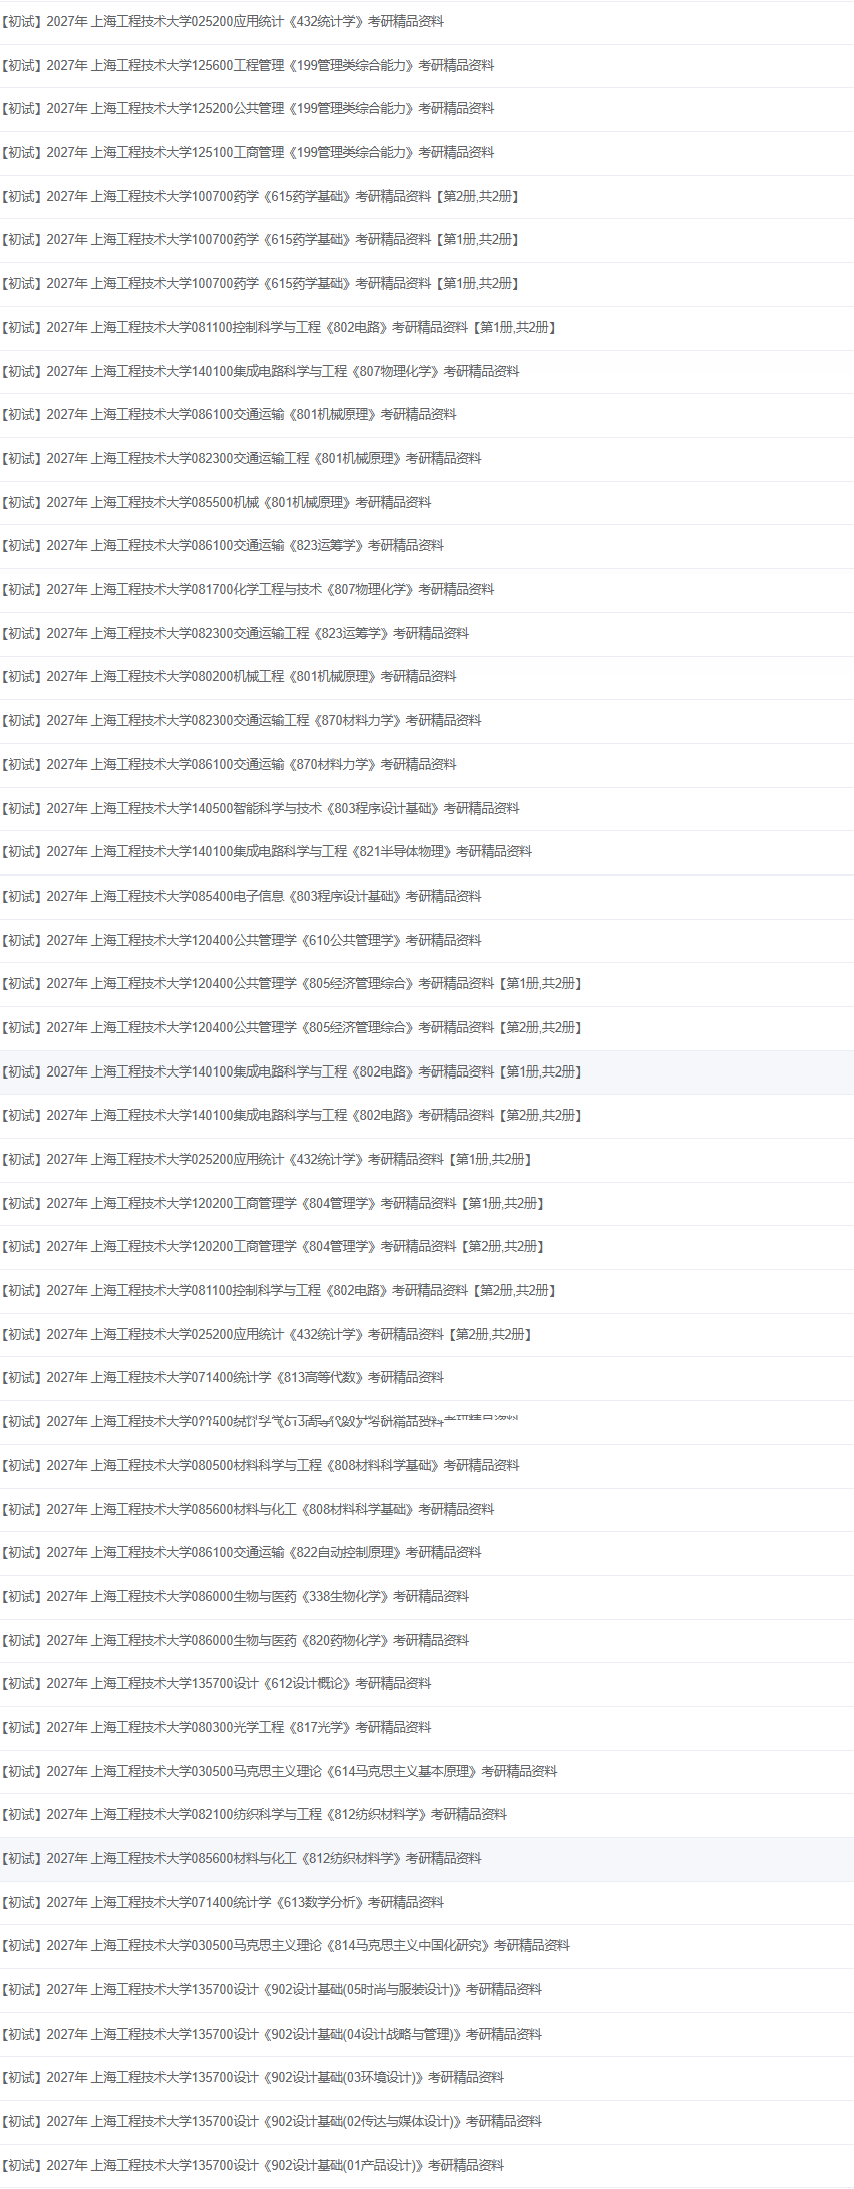Open 120400公共管理学《805经济管理综合》第1册 link

291,983
